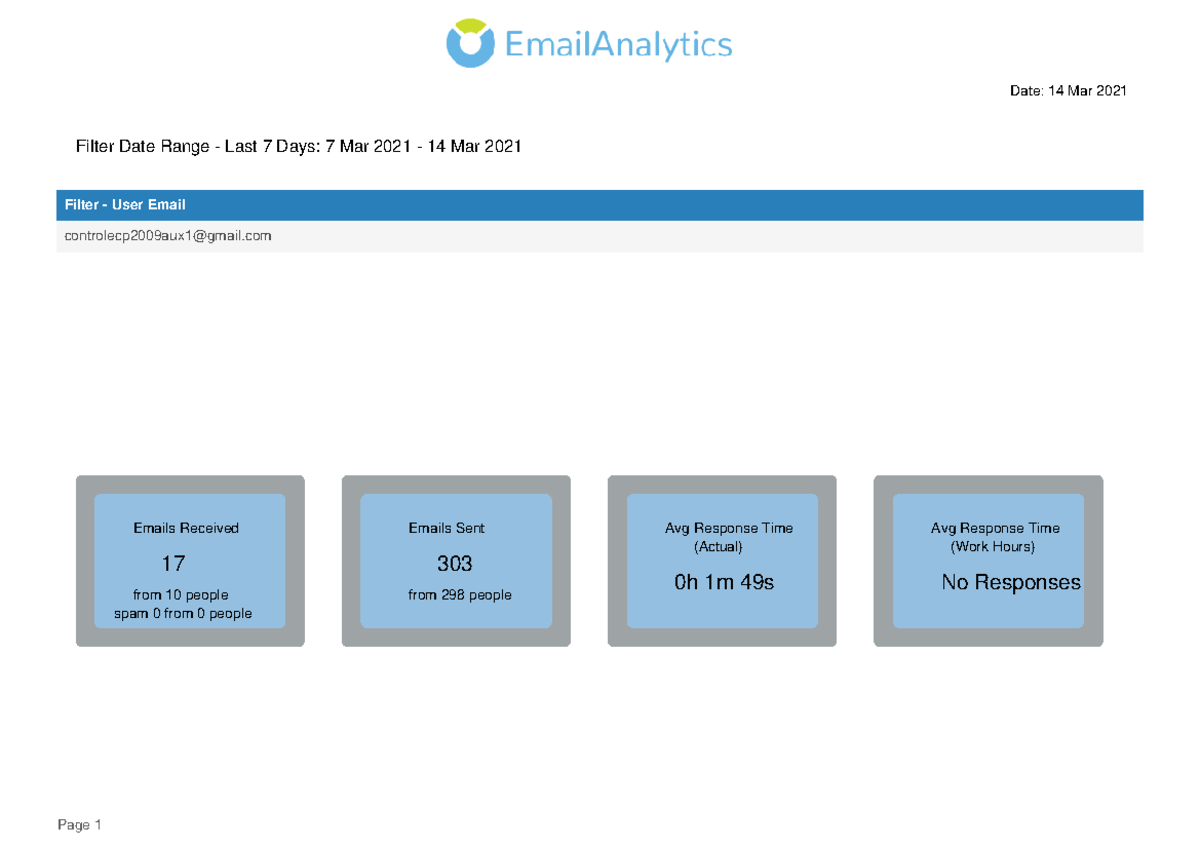Open the Avg Response Time (Actual) card
This screenshot has height=849, width=1200.
click(721, 560)
